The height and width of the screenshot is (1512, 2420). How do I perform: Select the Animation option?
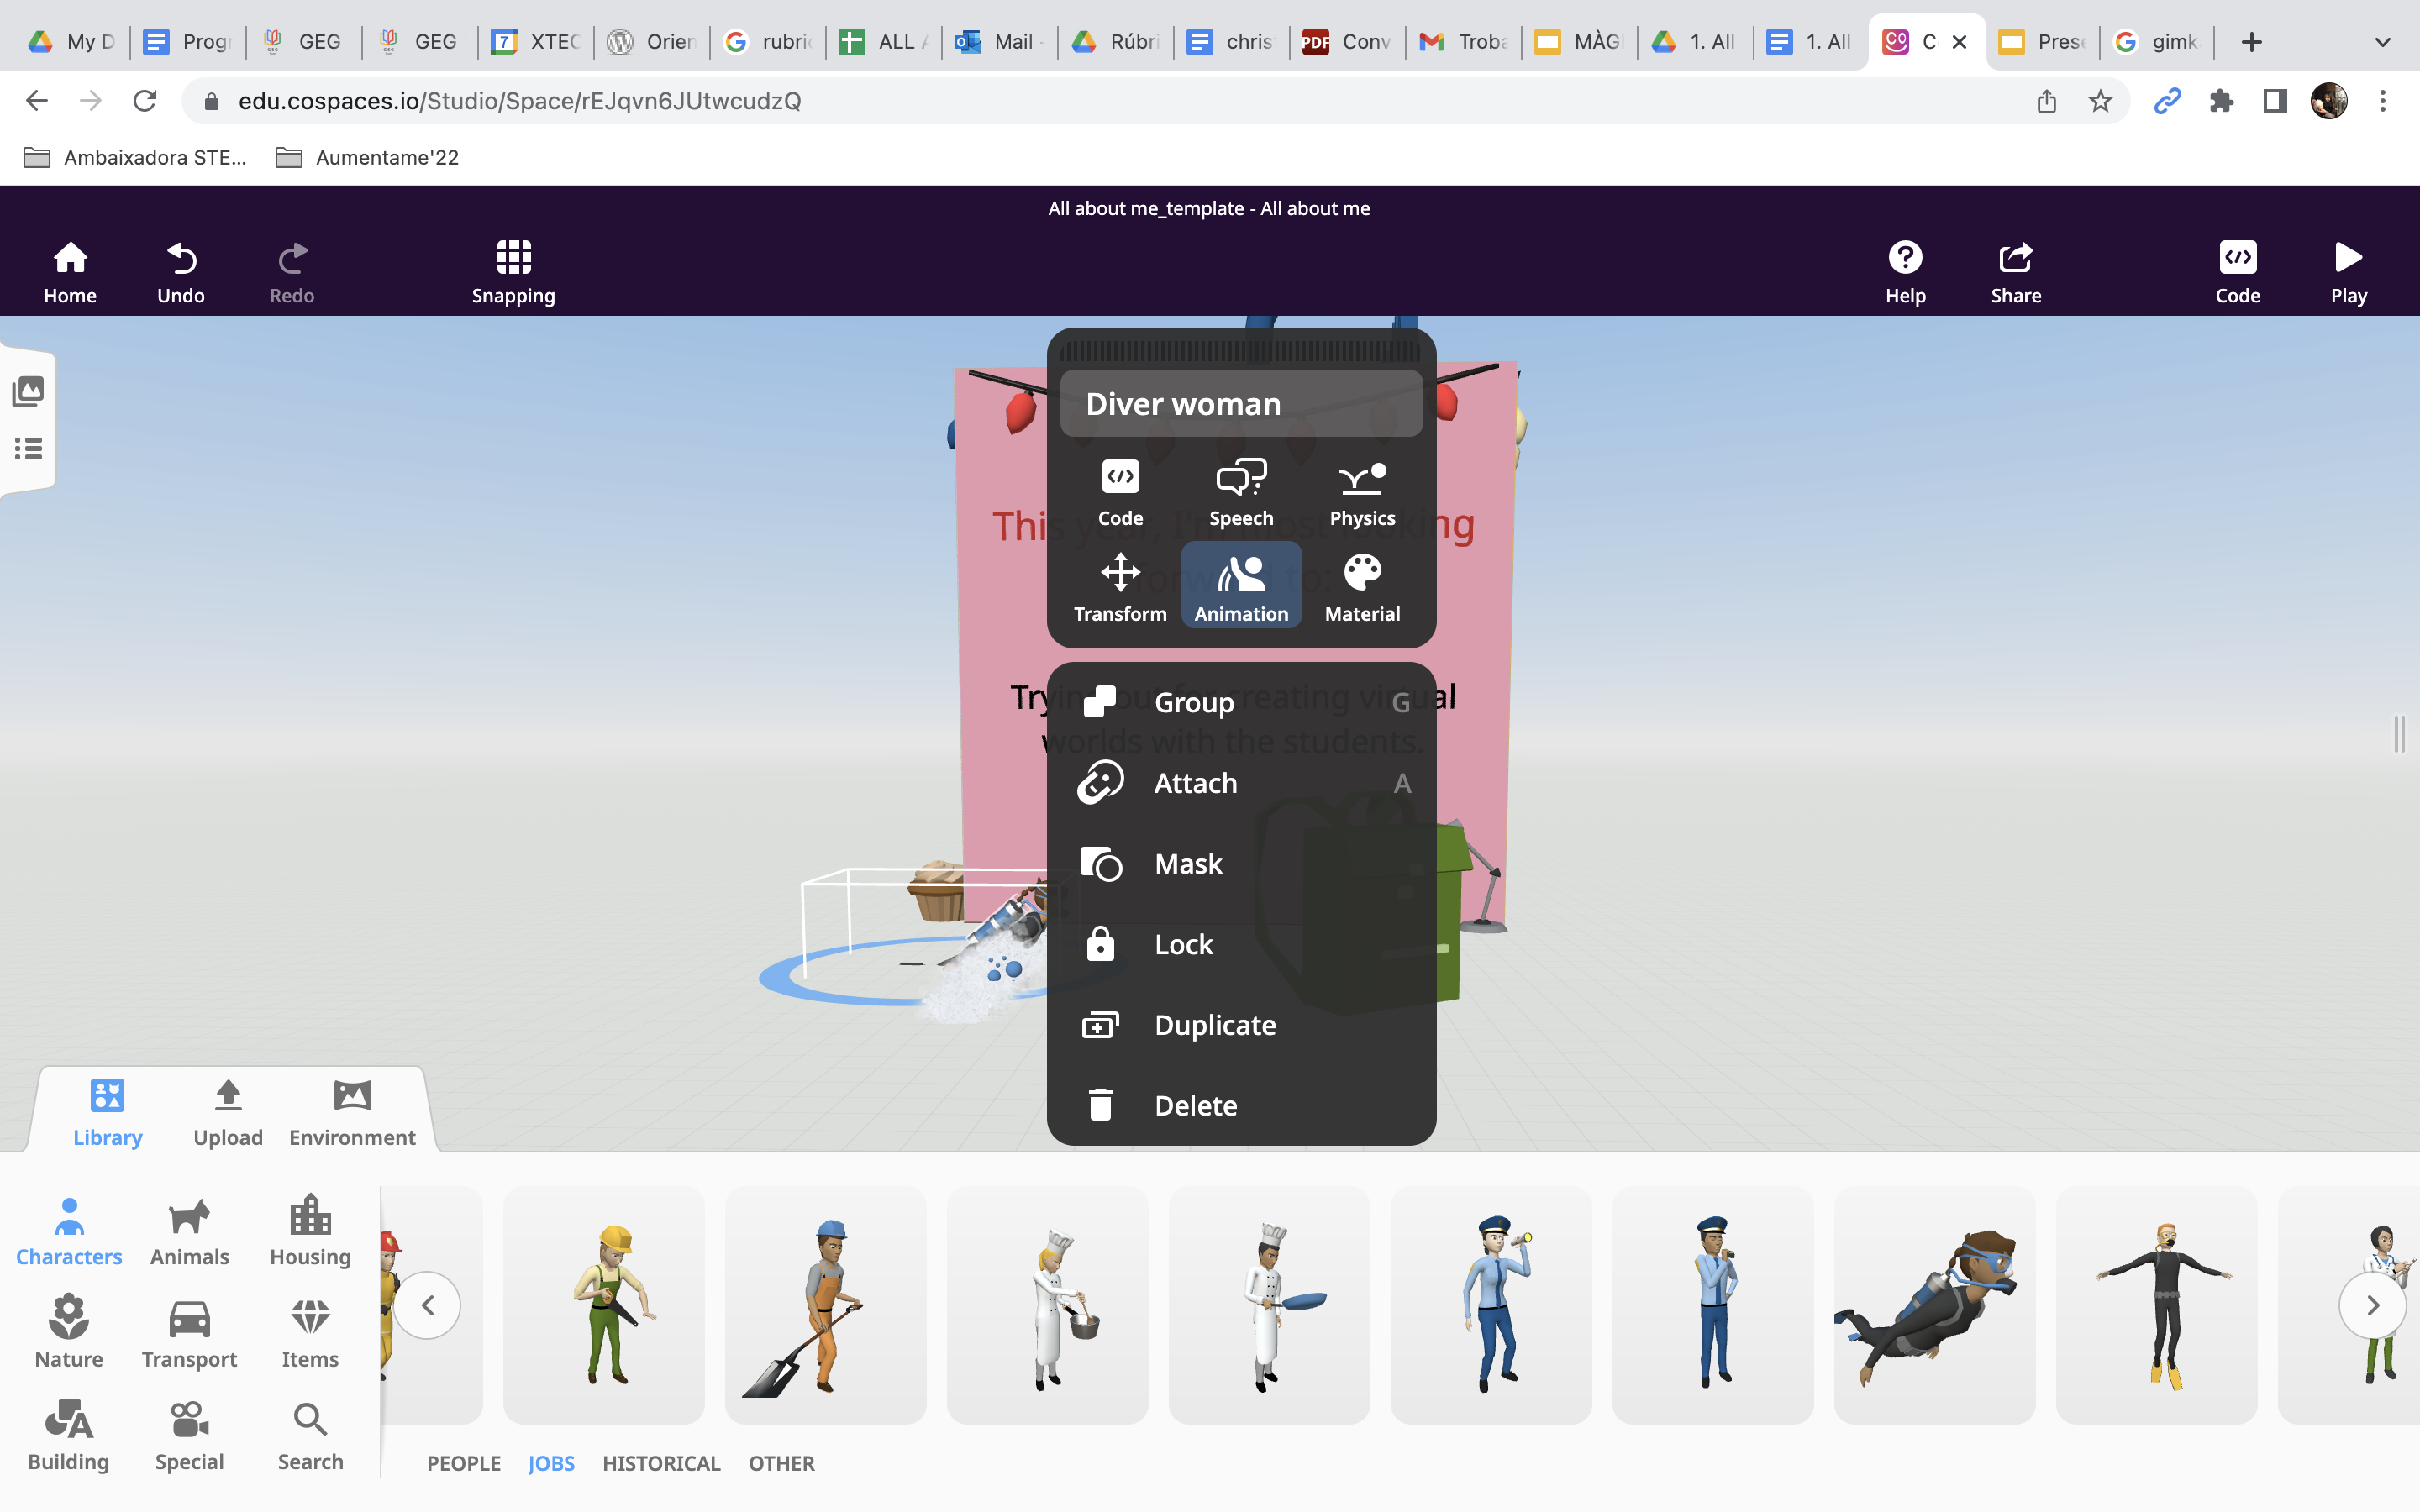click(1241, 586)
